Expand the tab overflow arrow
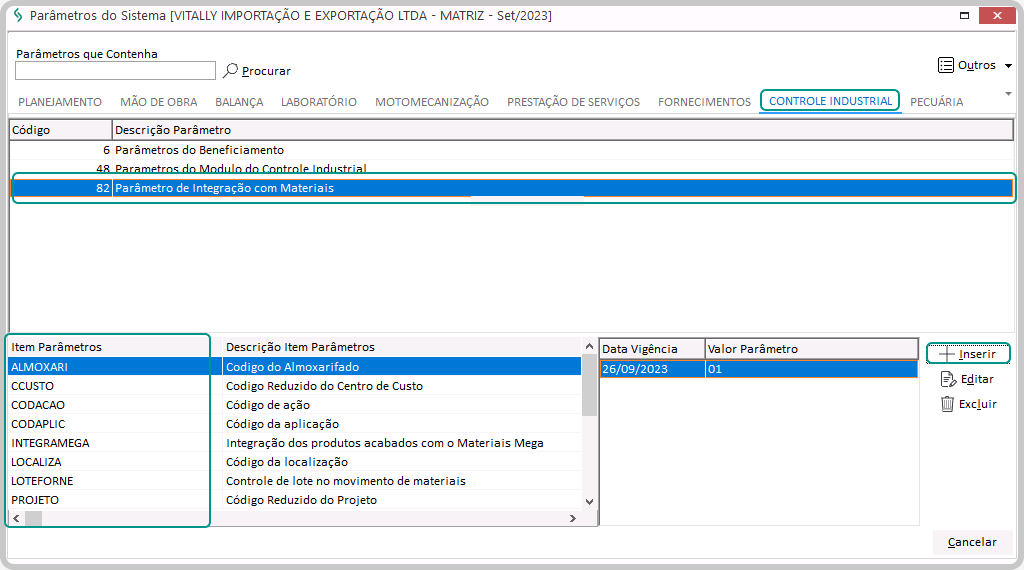The image size is (1024, 570). (1008, 95)
